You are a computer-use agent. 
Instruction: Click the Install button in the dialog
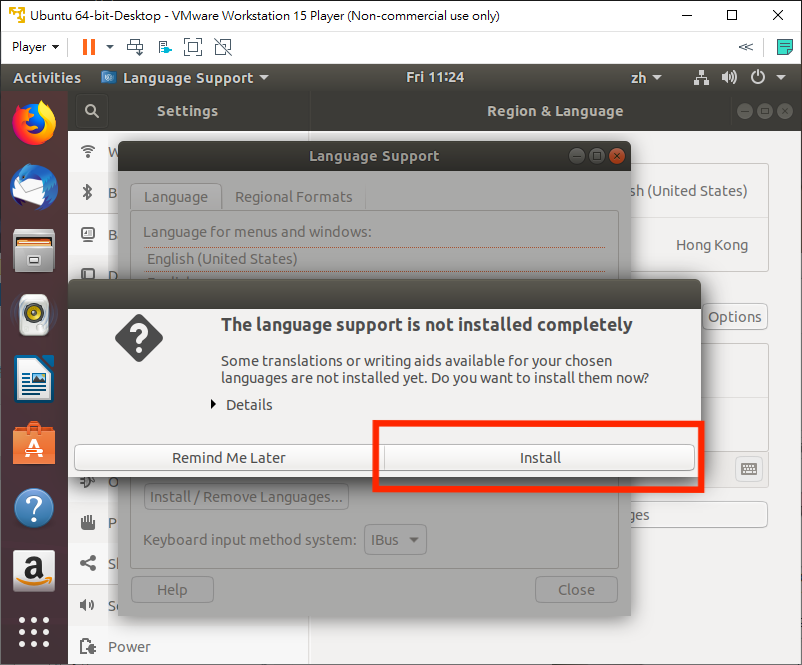tap(540, 457)
